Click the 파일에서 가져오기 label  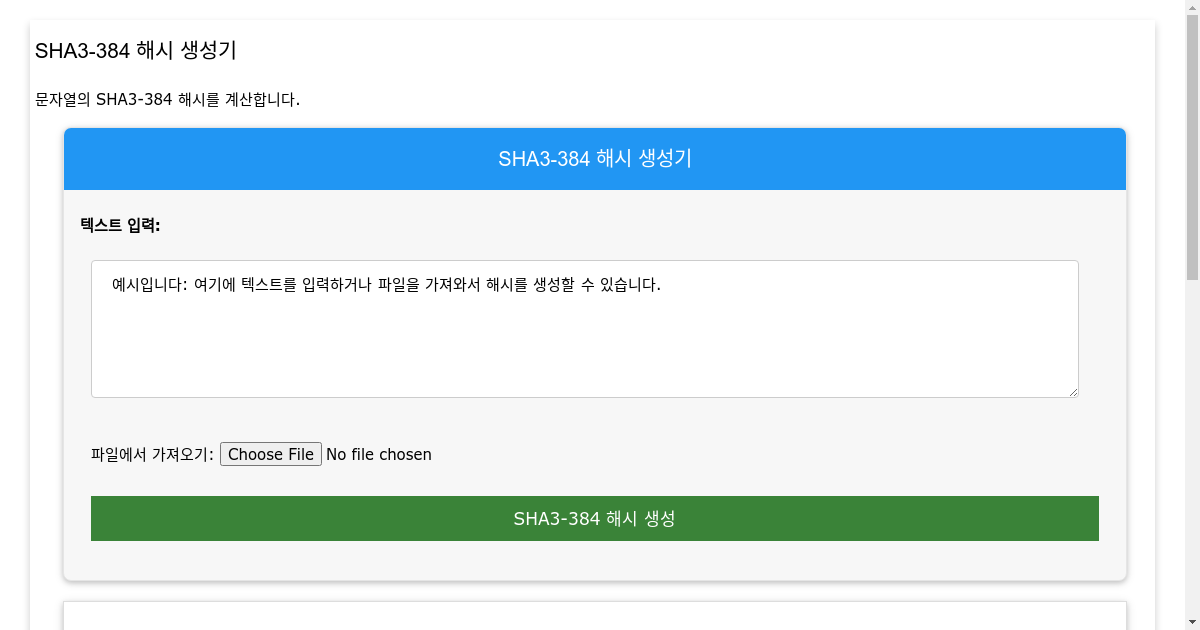click(x=150, y=452)
